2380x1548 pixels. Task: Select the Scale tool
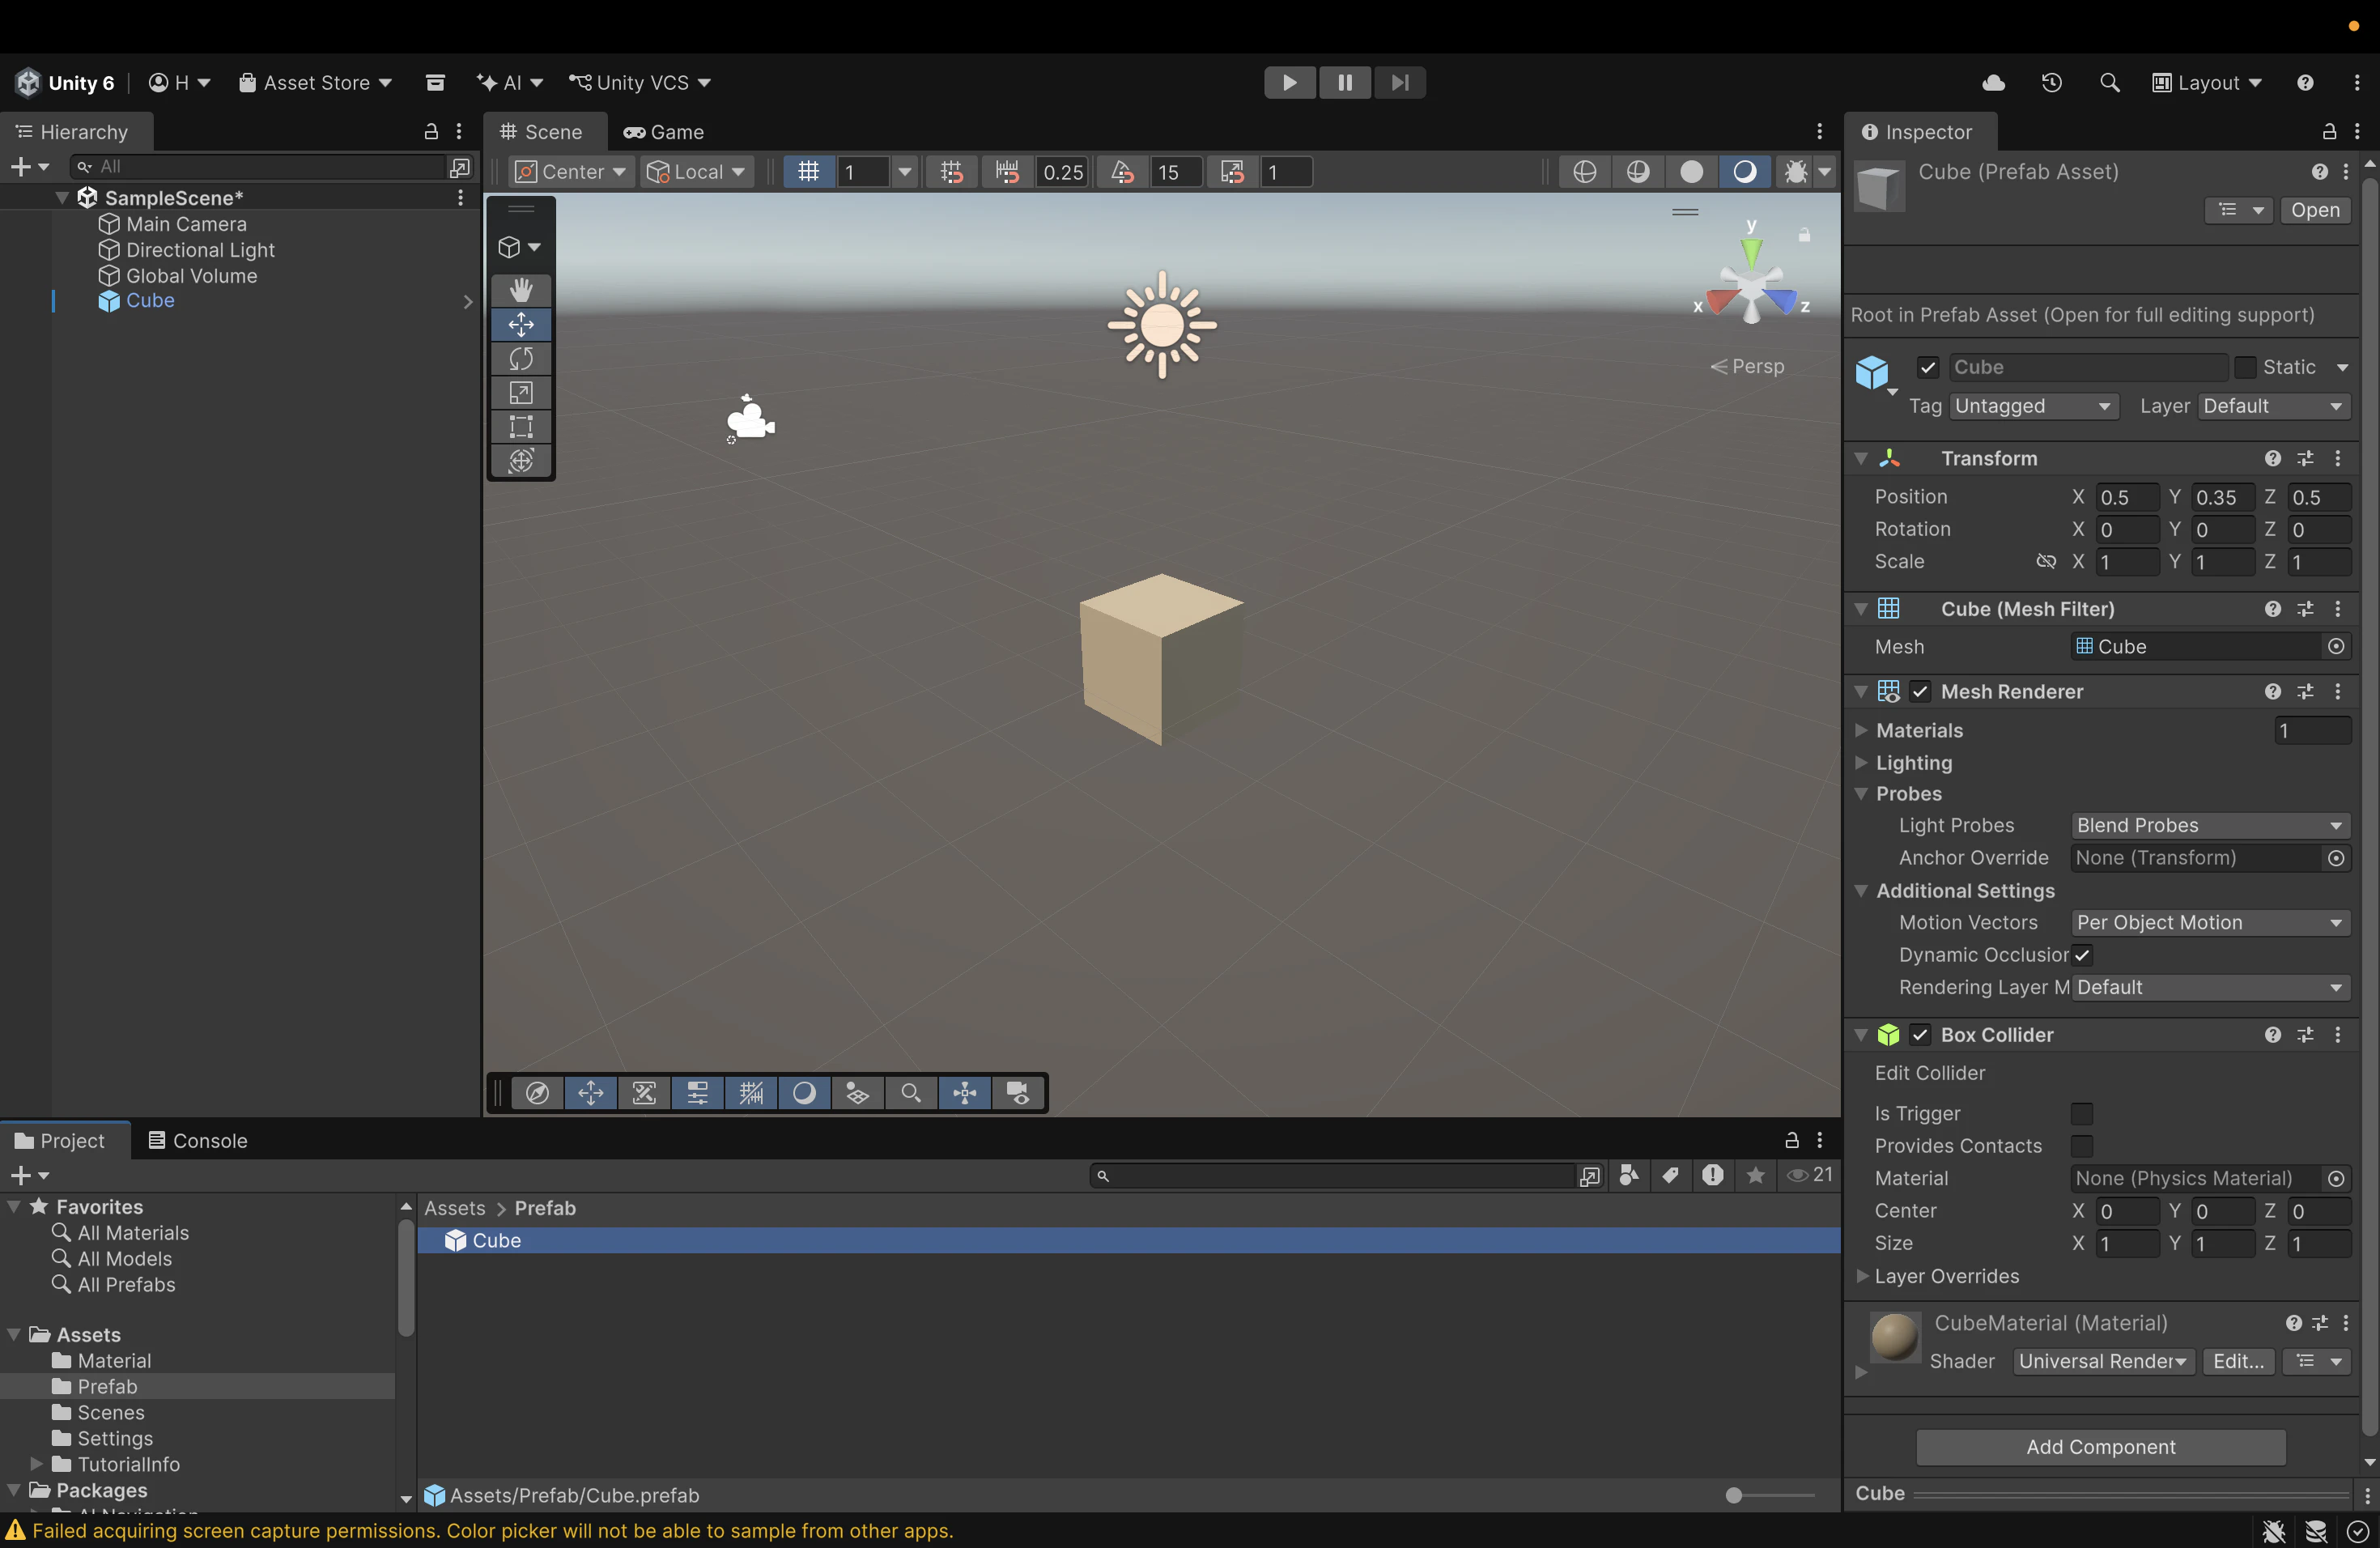[x=521, y=392]
